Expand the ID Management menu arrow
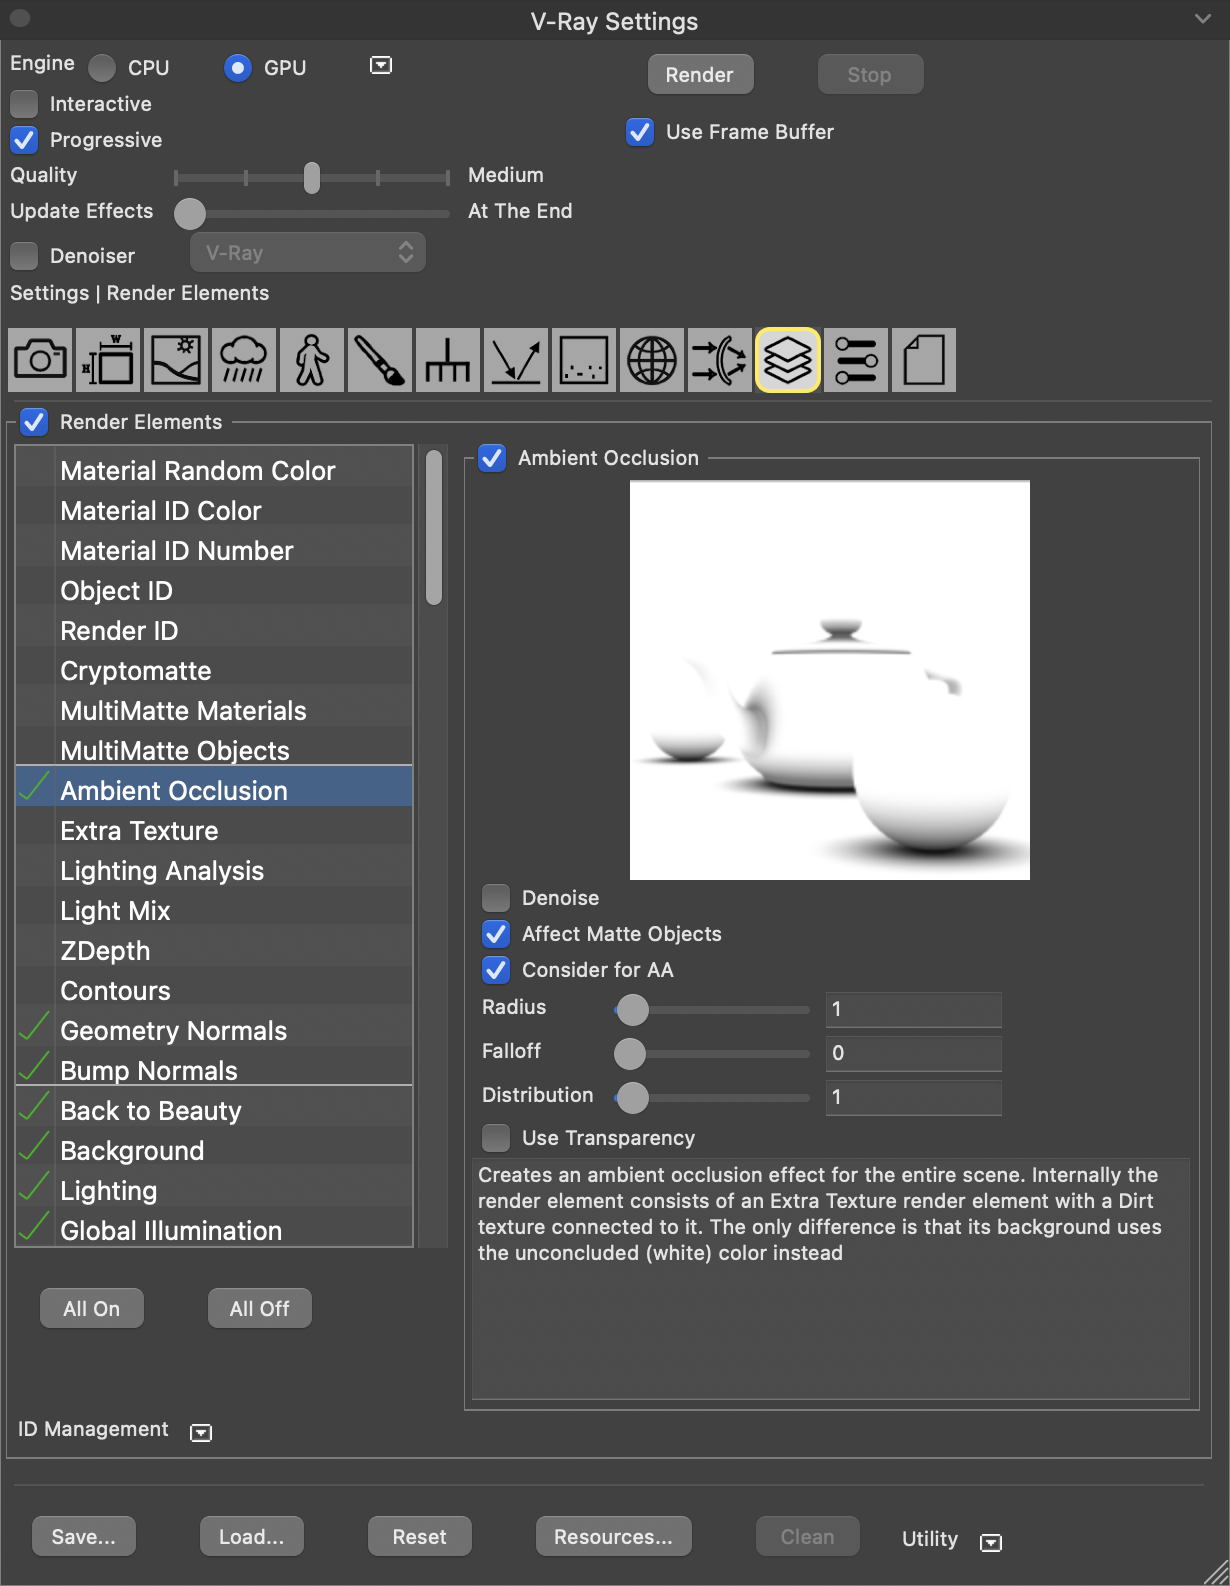This screenshot has width=1230, height=1586. coord(201,1432)
